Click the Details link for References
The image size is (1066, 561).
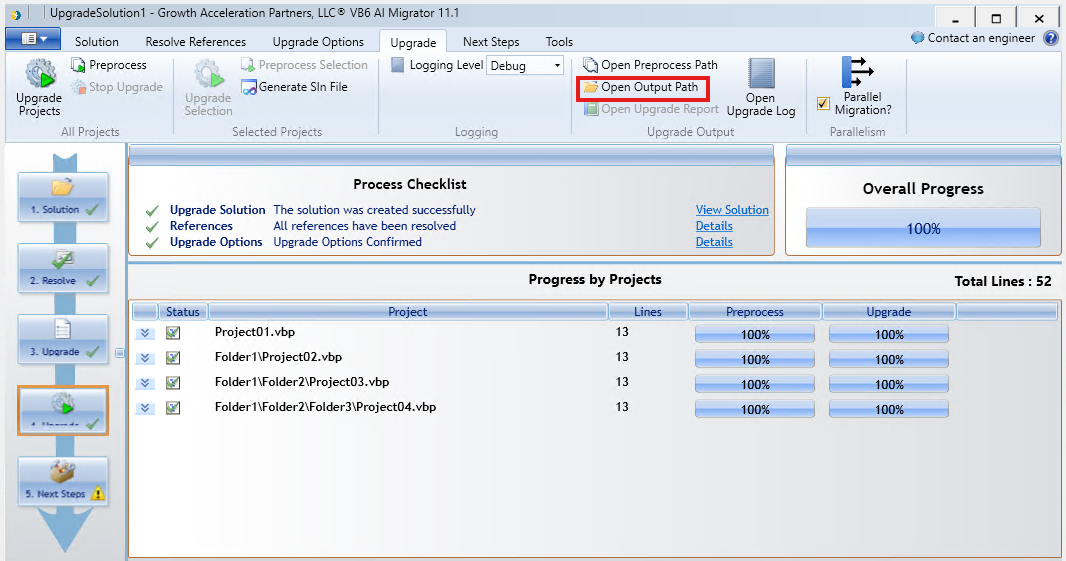(x=714, y=226)
